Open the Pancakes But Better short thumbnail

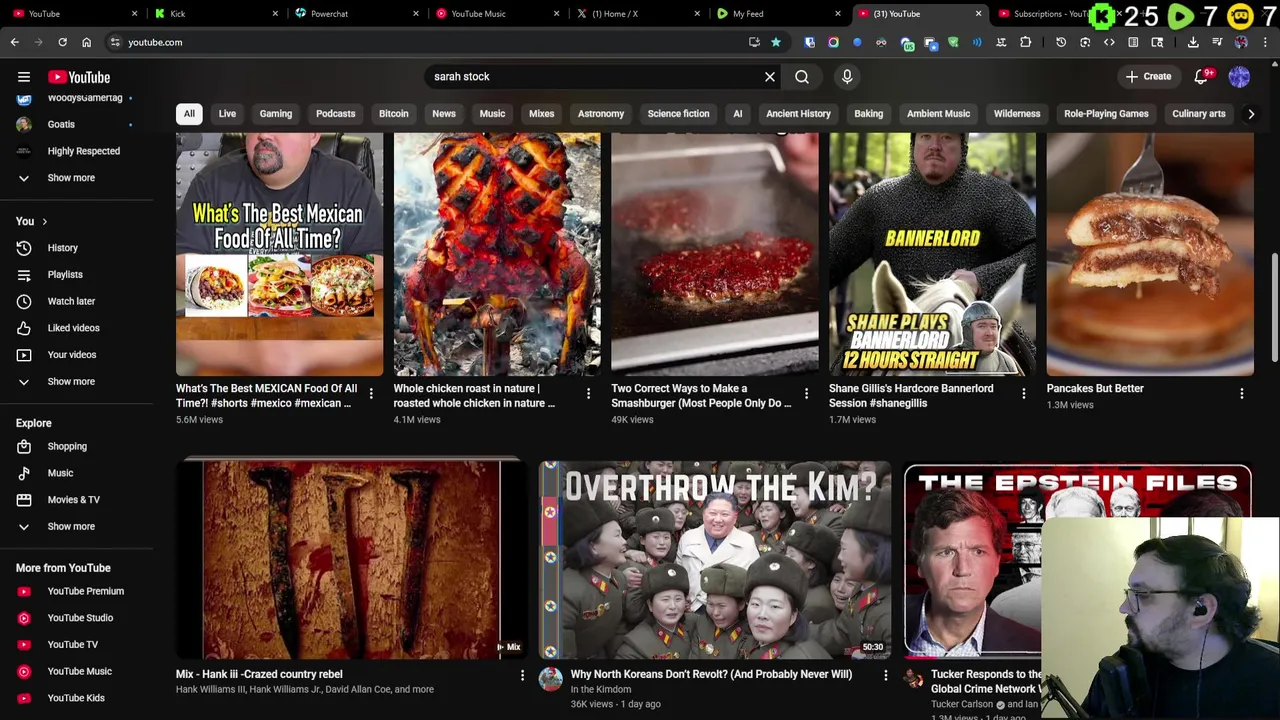(x=1150, y=254)
